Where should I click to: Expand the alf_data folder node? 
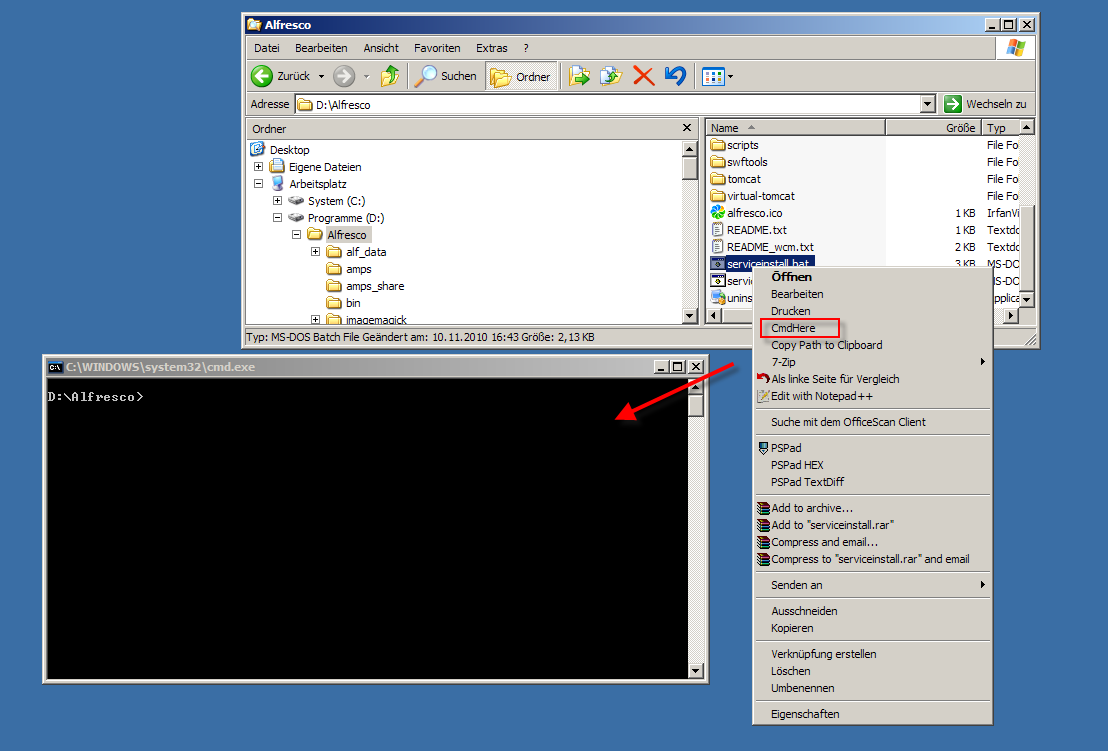pyautogui.click(x=316, y=252)
